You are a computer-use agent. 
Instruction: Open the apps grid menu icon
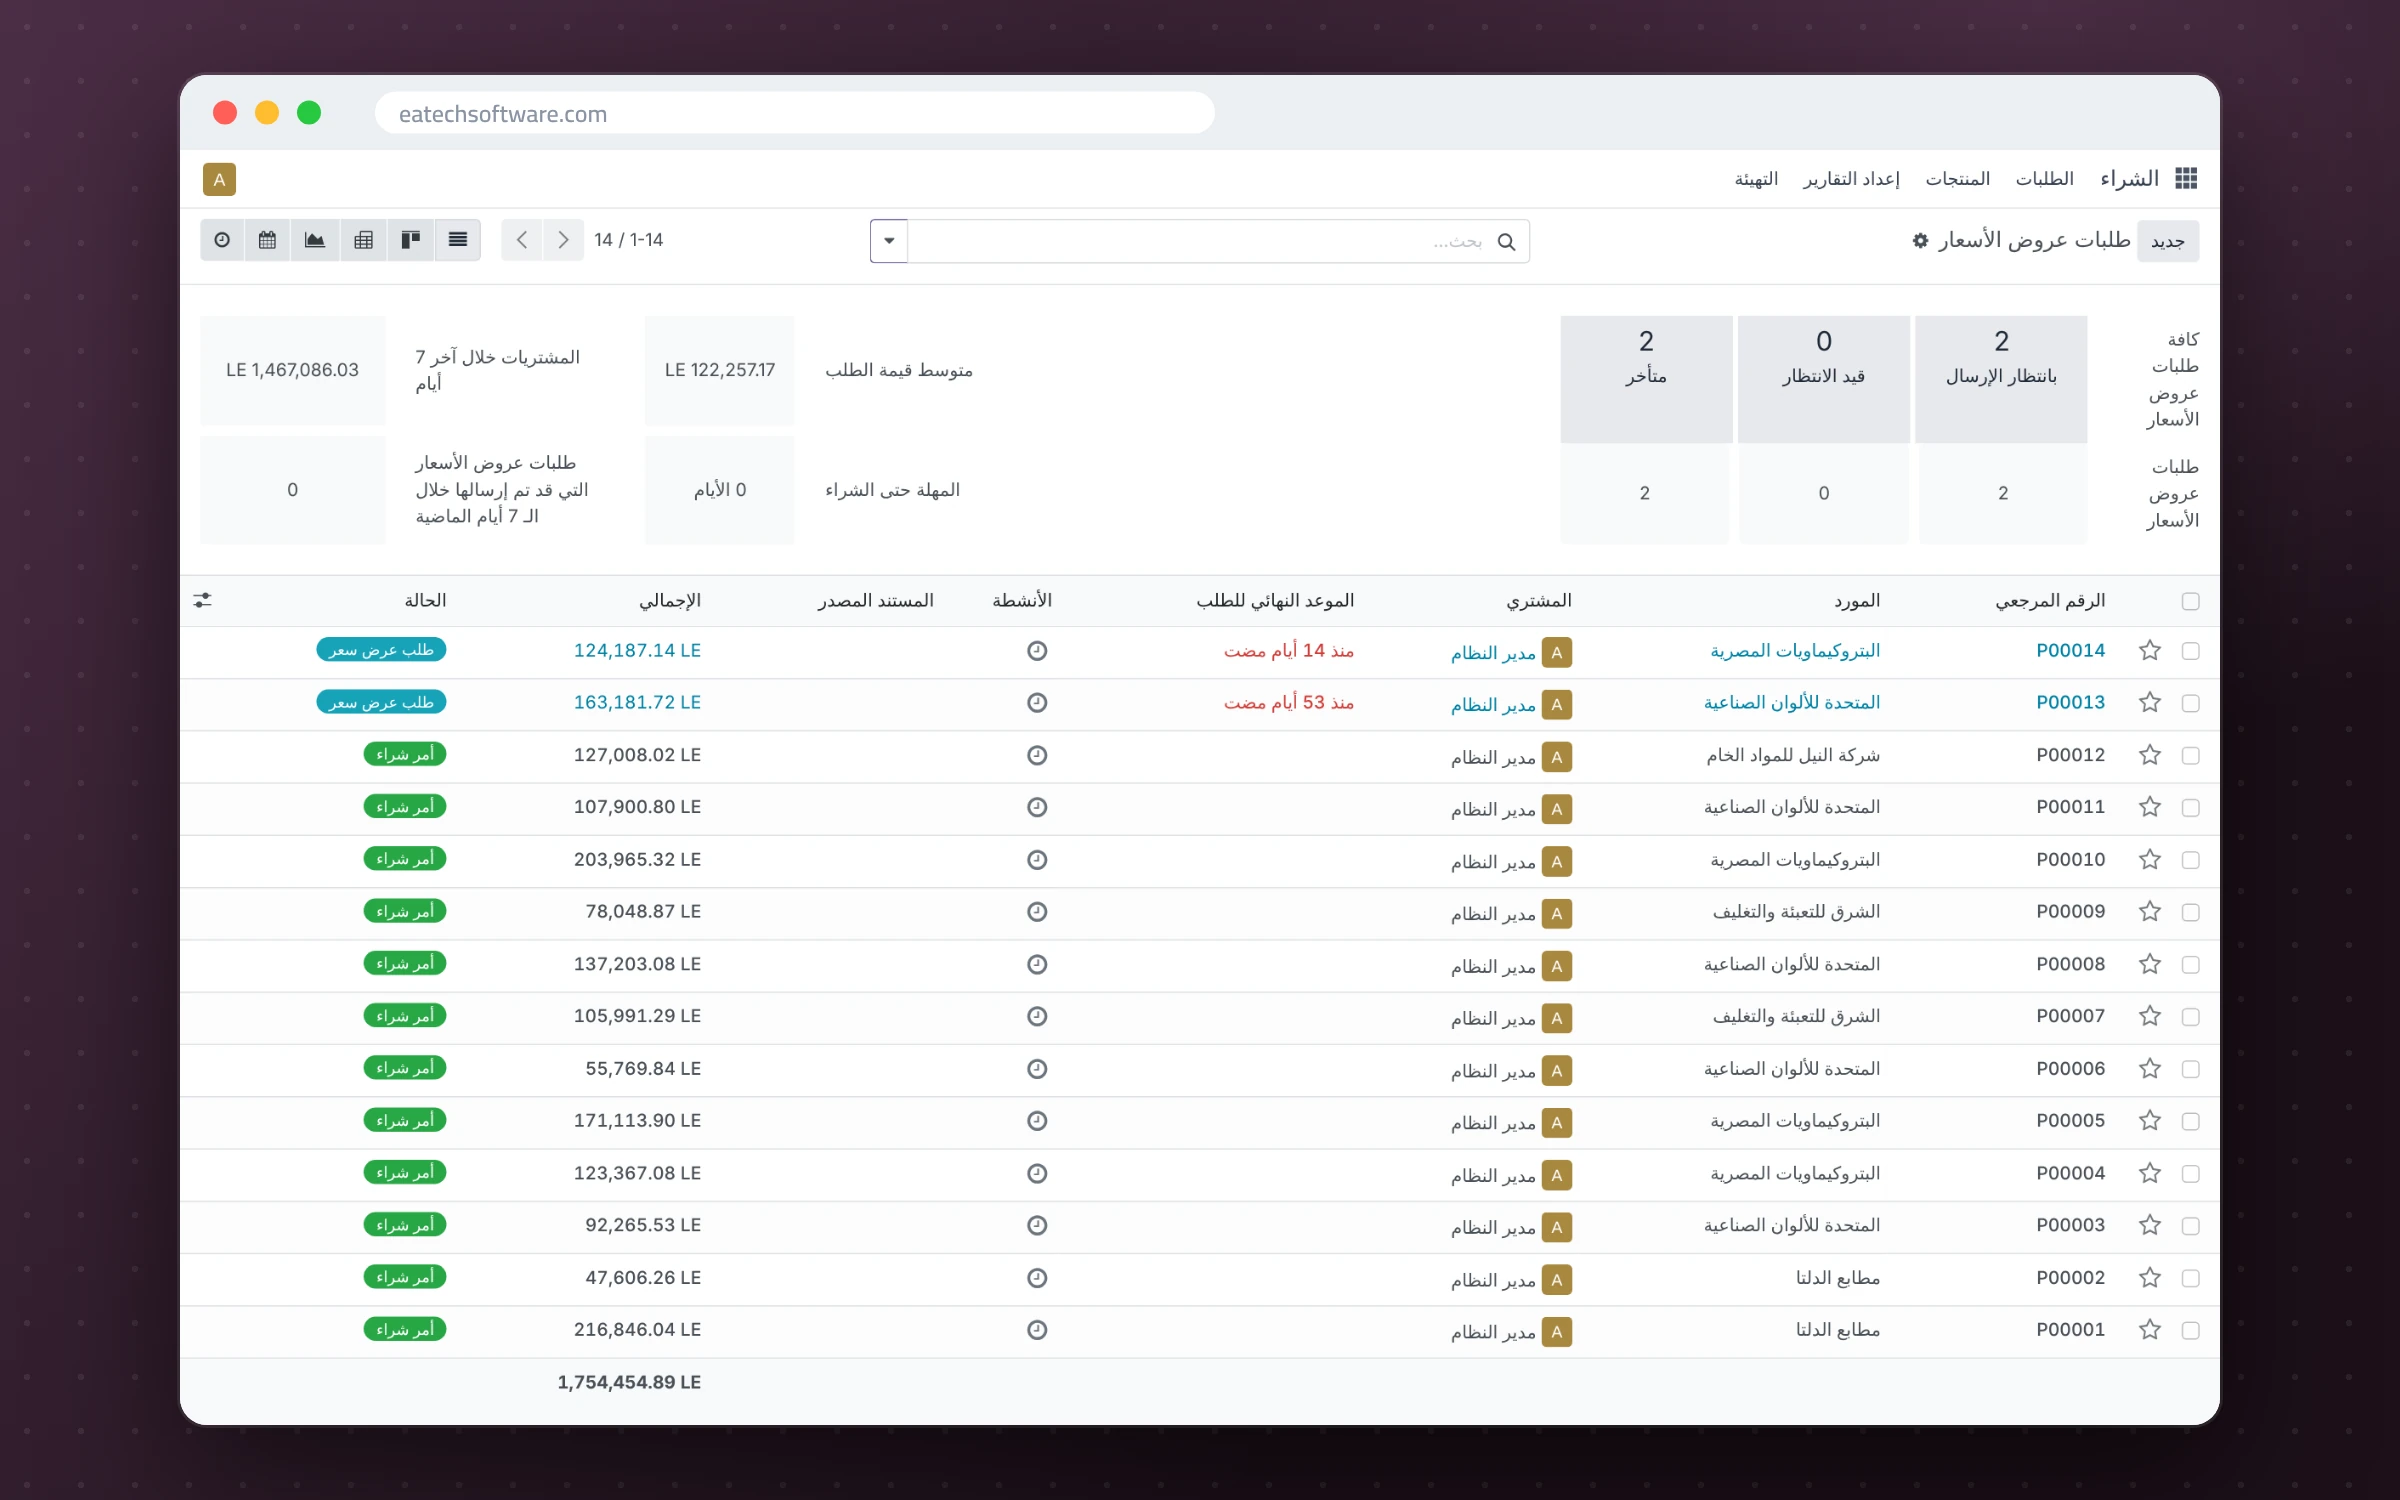2186,179
